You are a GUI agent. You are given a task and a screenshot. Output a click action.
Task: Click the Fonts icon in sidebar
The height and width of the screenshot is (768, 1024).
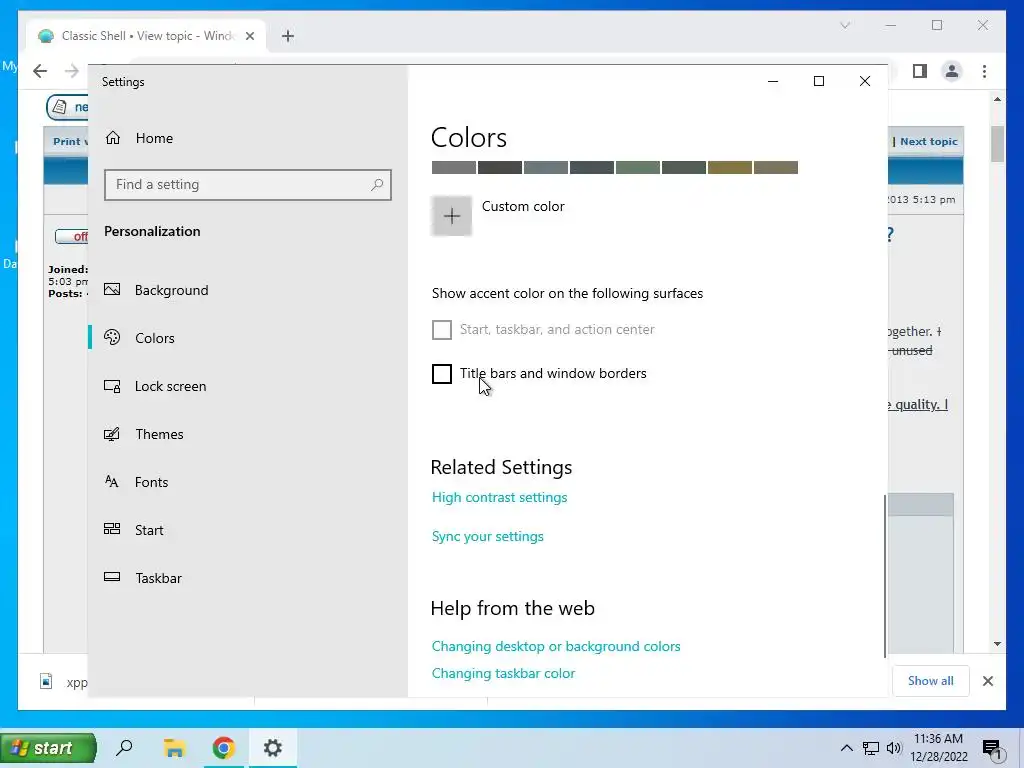point(112,481)
